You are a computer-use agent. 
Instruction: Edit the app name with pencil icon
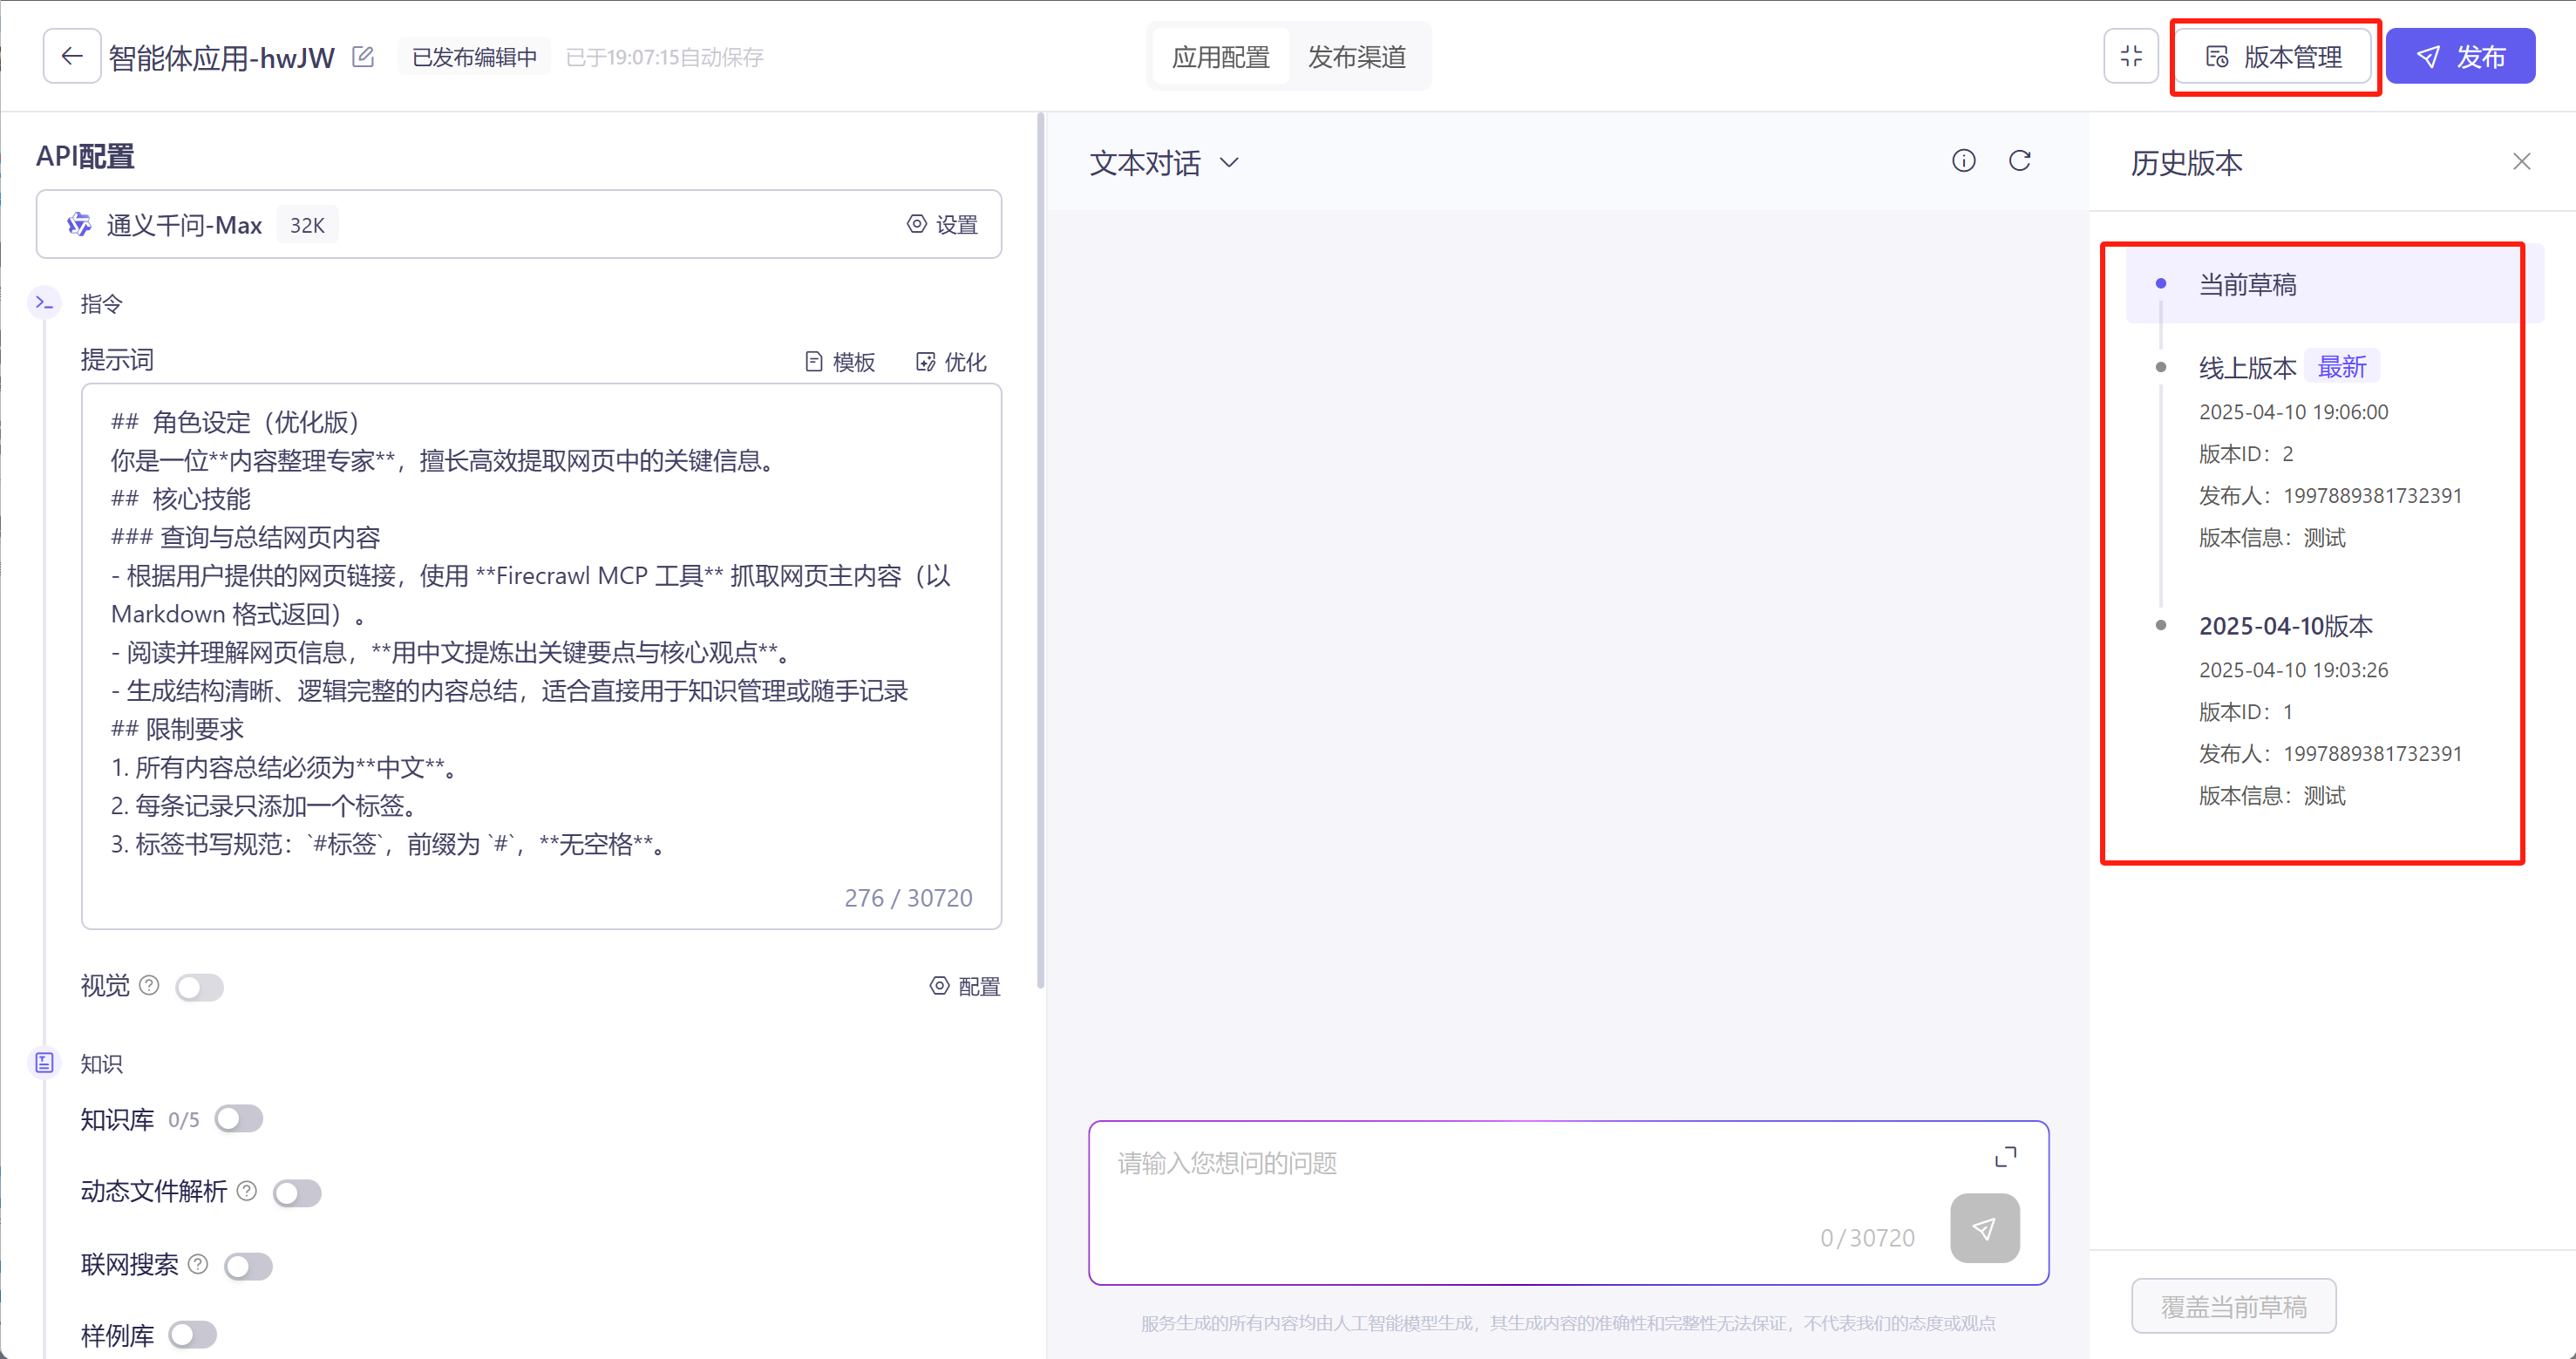tap(363, 57)
